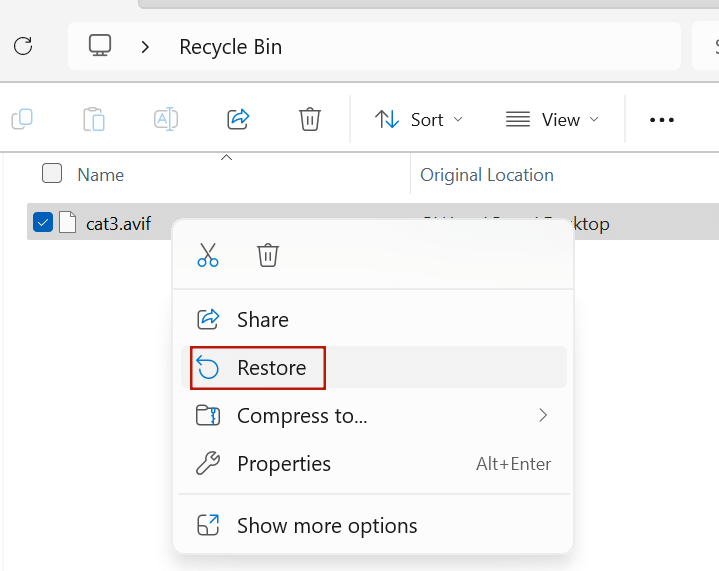The height and width of the screenshot is (571, 719).
Task: Click the Delete trash icon in the toolbar
Action: point(310,120)
